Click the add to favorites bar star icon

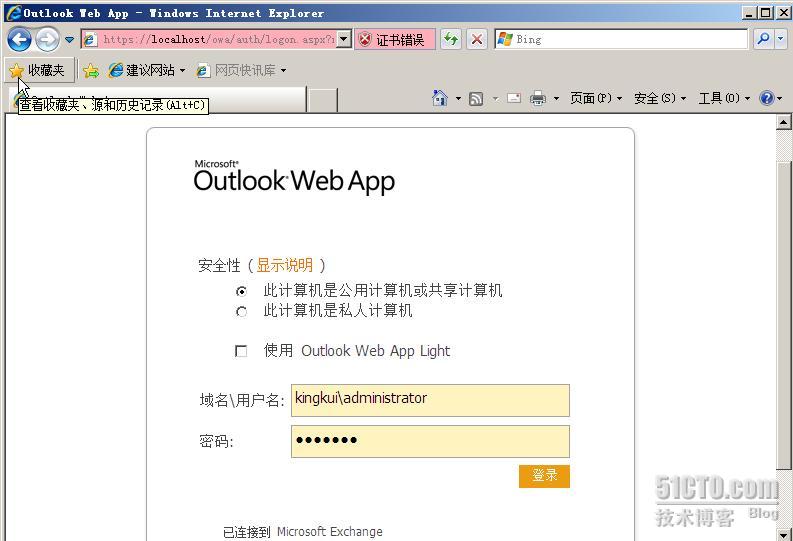pyautogui.click(x=91, y=71)
